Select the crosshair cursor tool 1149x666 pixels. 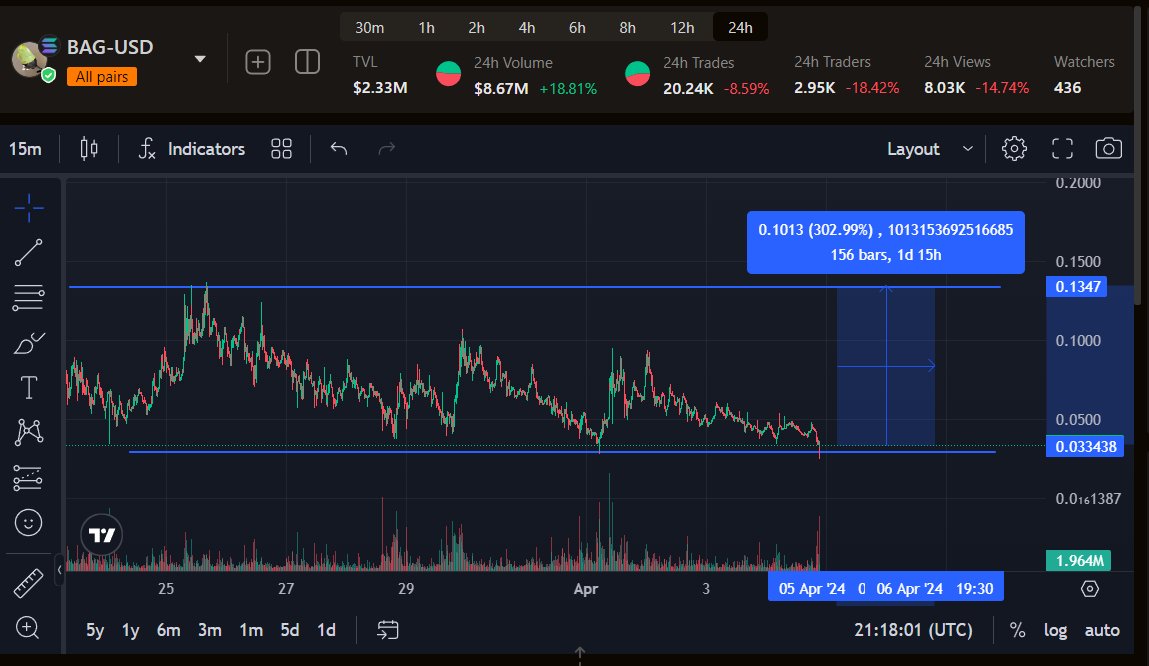click(x=29, y=208)
